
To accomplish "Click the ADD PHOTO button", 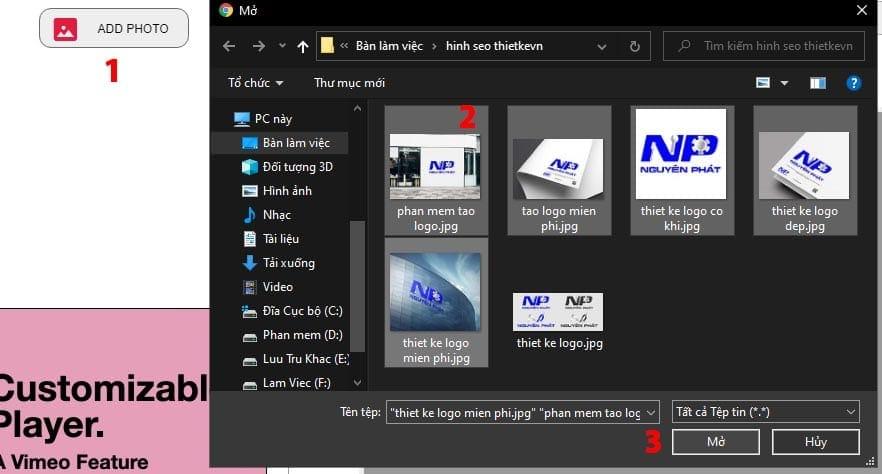I will click(114, 28).
